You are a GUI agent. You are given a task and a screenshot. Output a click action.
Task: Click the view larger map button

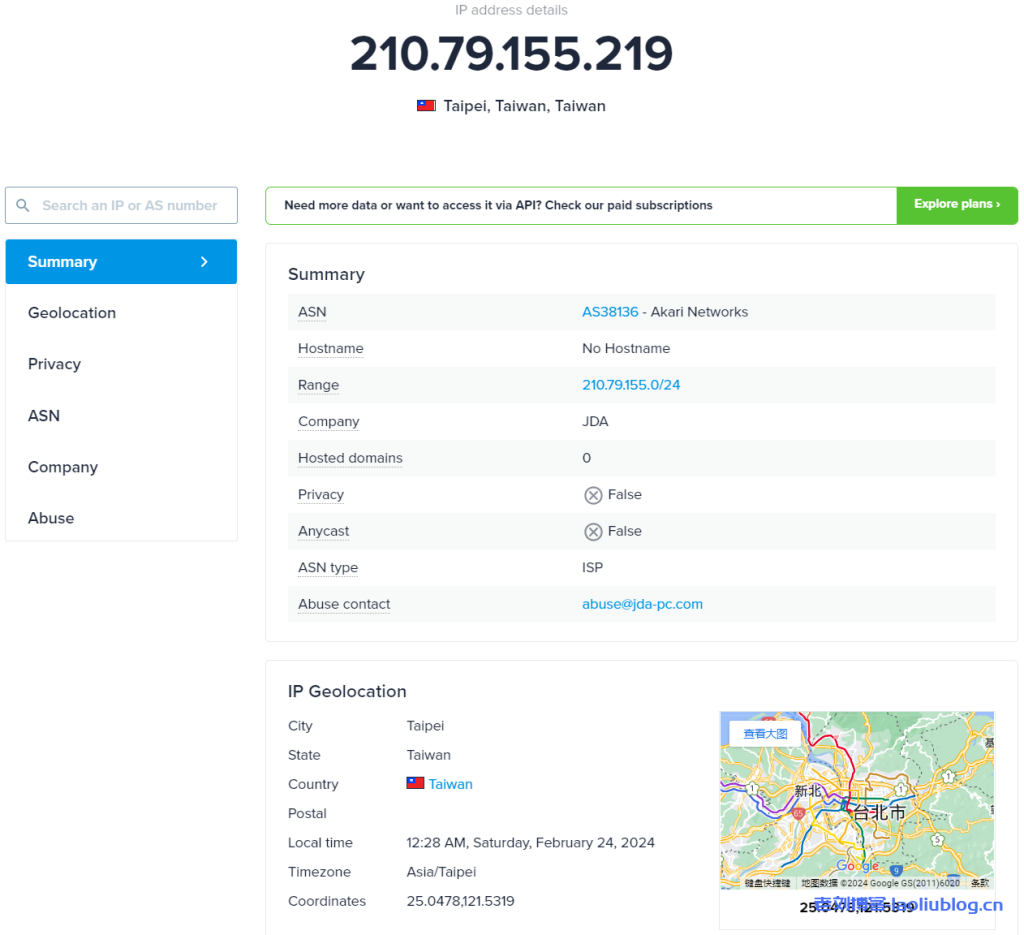[765, 733]
